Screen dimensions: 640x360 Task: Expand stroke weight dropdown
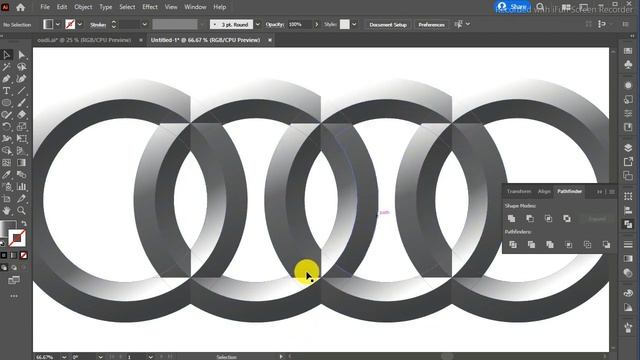click(144, 24)
